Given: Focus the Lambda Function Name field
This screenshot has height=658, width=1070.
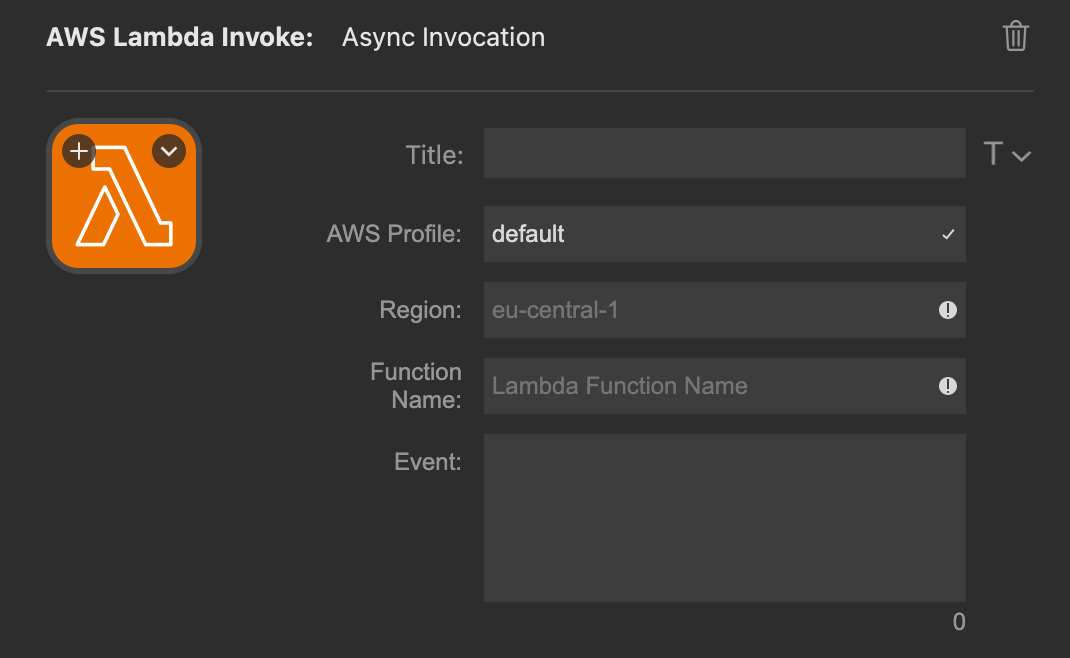Looking at the screenshot, I should (x=725, y=386).
